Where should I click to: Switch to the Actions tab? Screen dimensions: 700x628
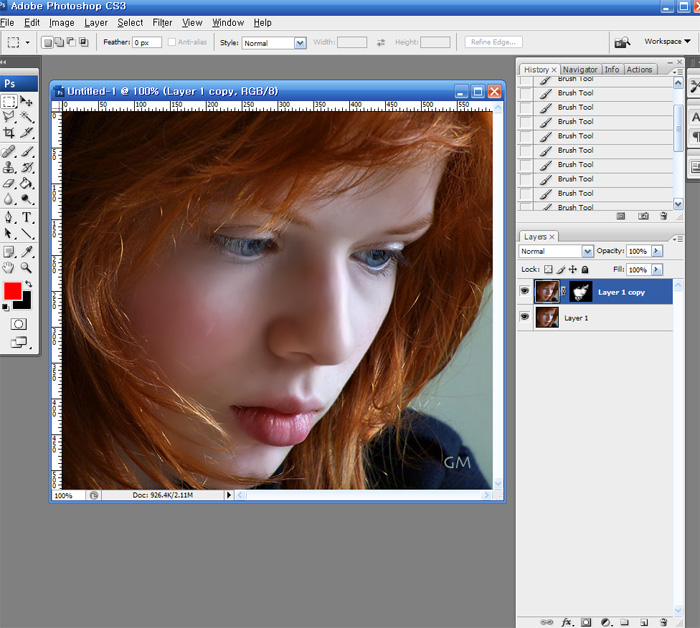pos(639,70)
